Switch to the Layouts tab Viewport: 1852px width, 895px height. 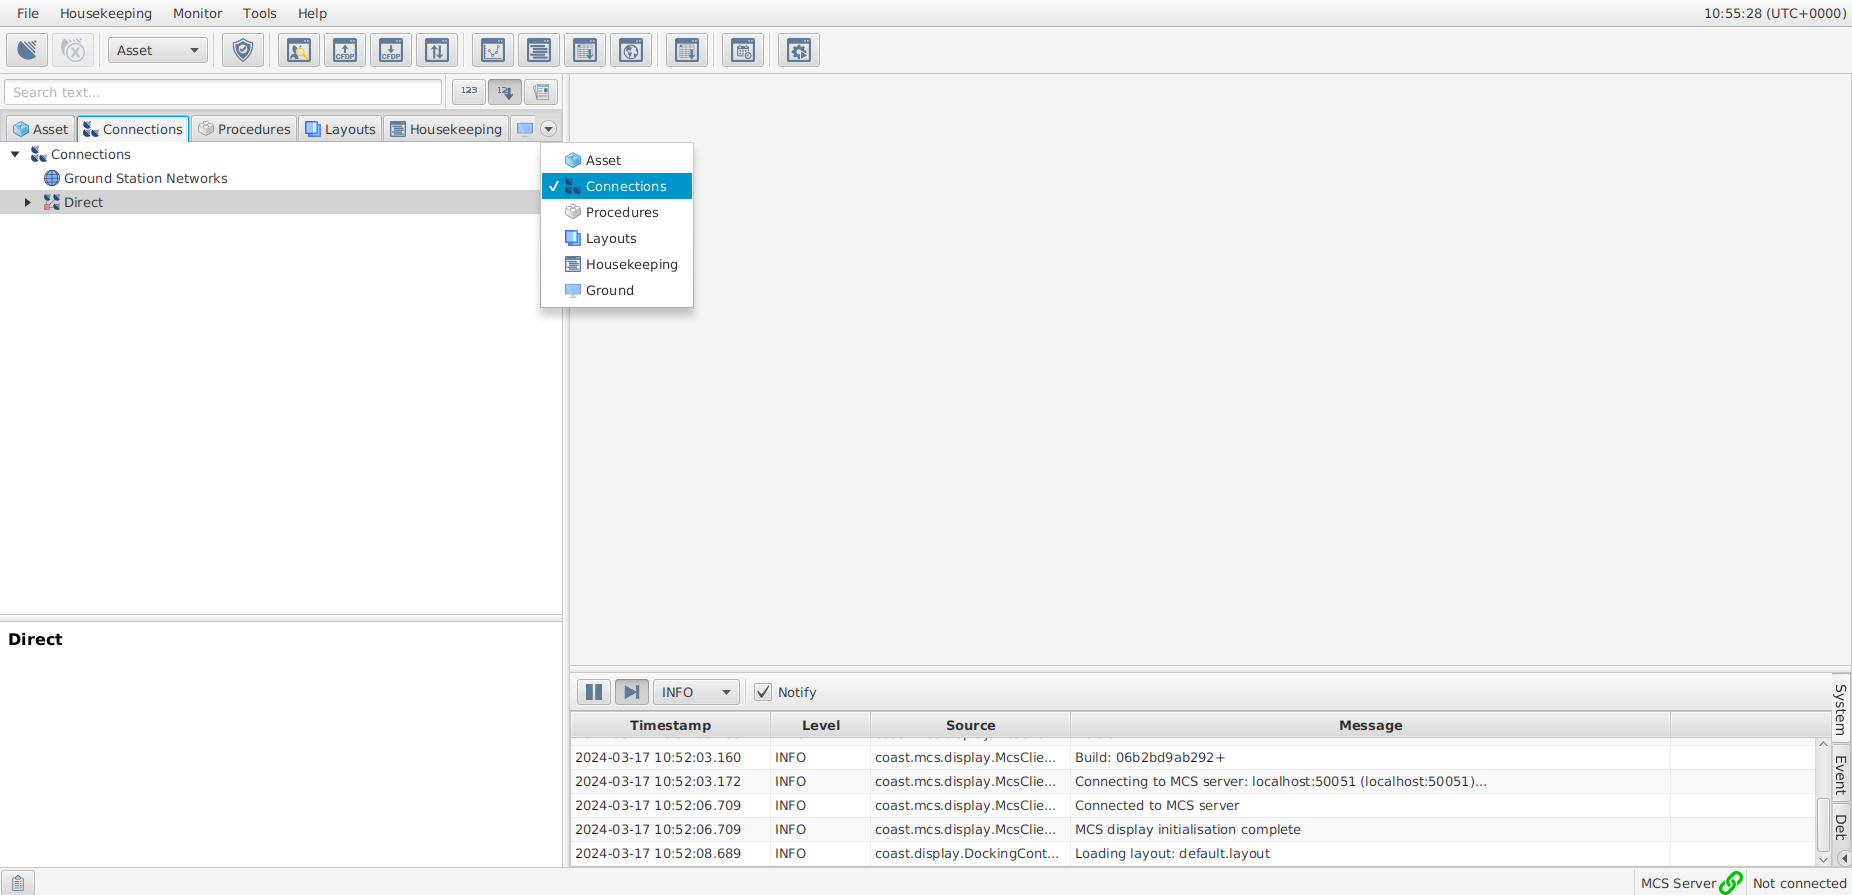pos(340,129)
